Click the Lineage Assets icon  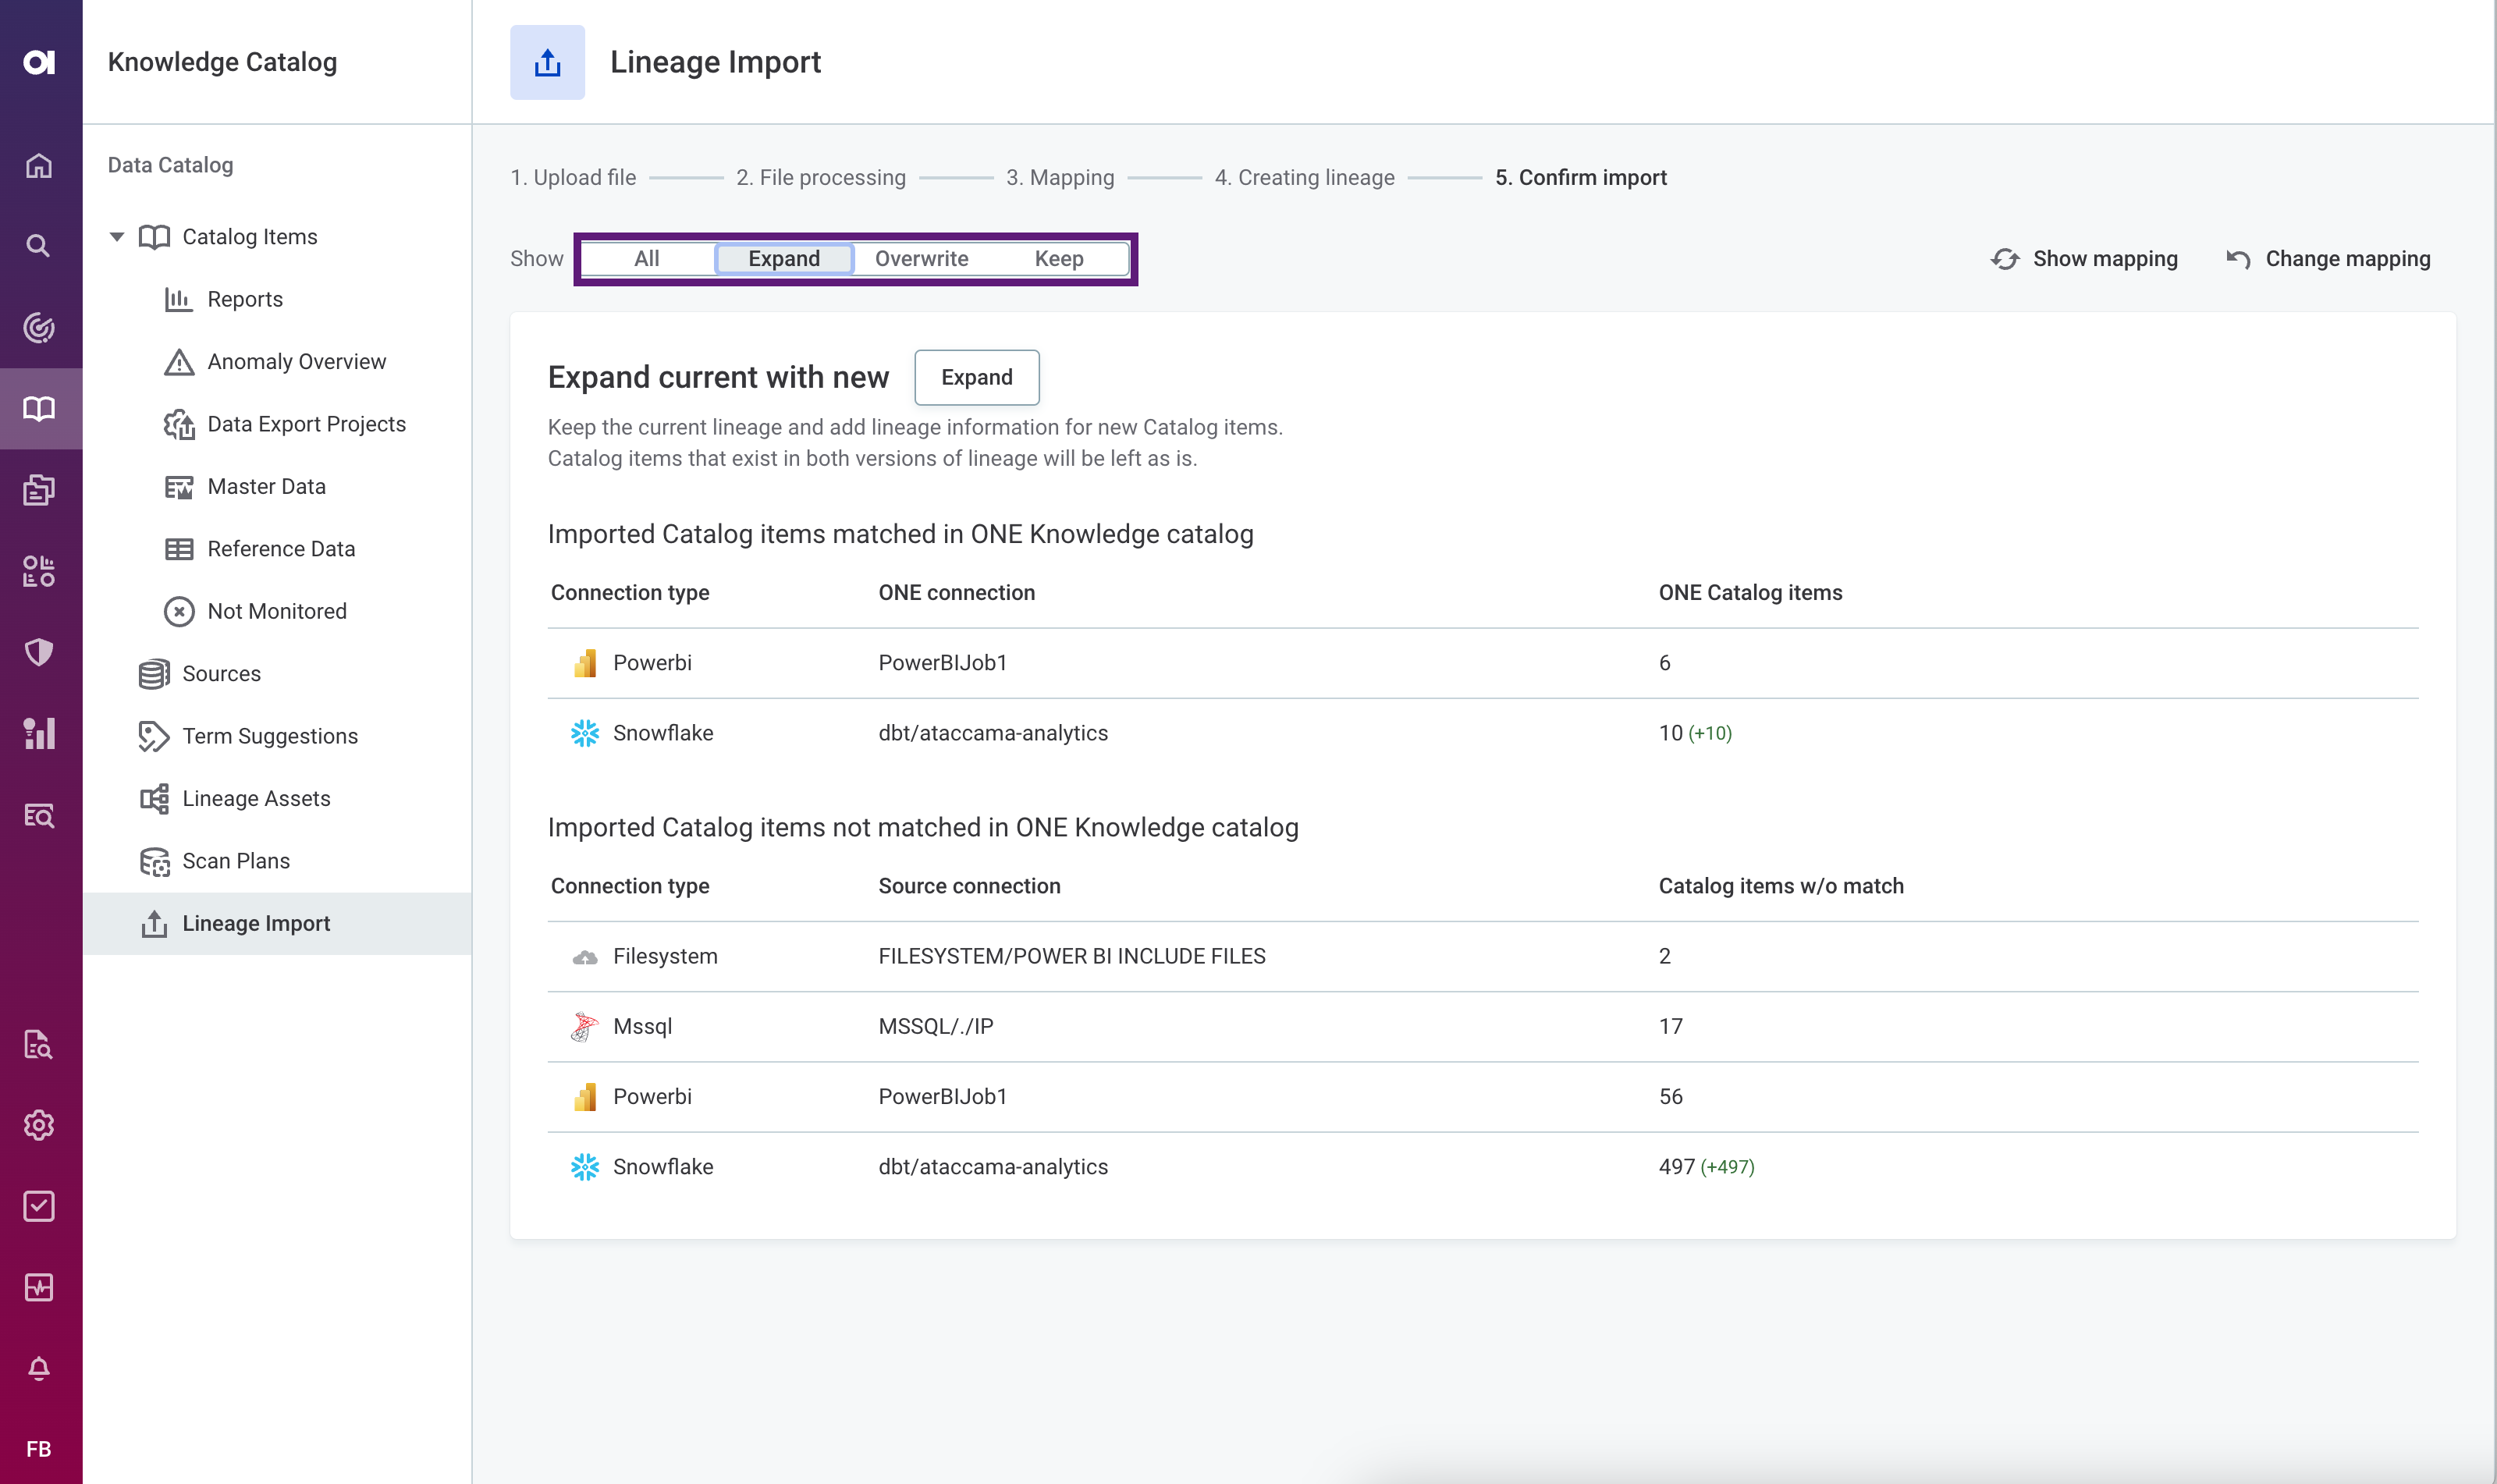[155, 798]
